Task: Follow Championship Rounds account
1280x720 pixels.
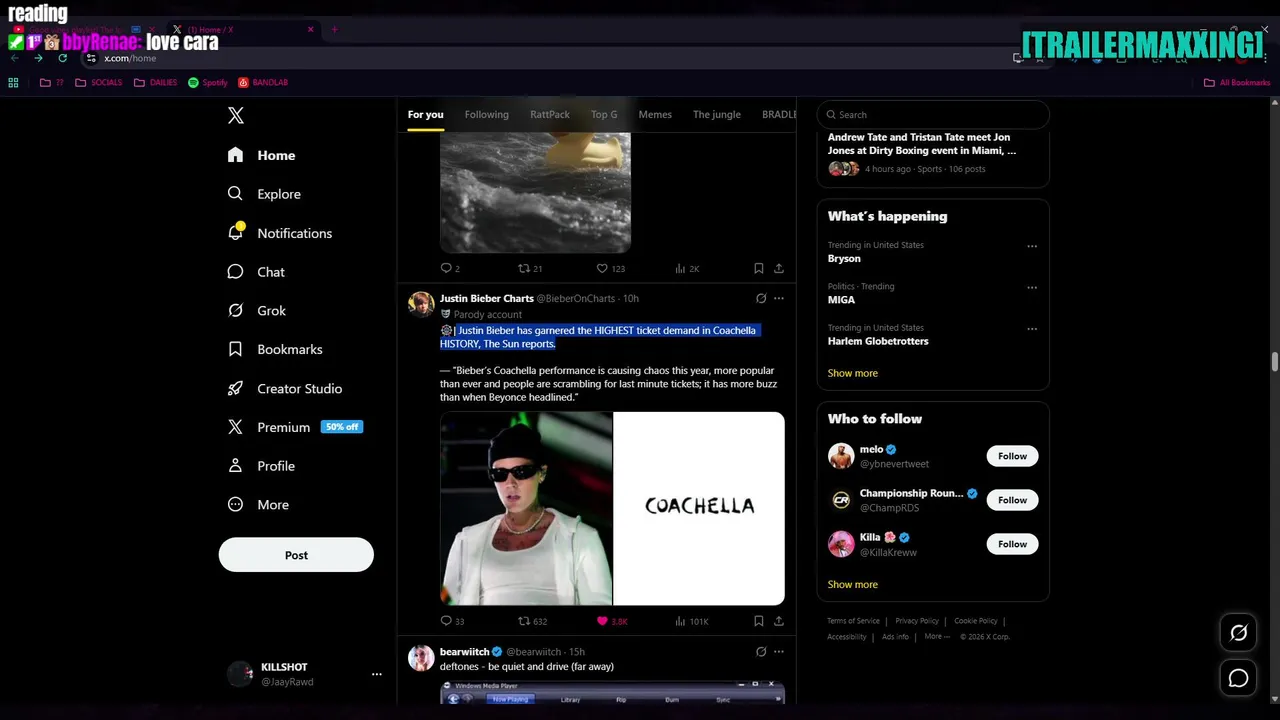Action: [x=1012, y=500]
